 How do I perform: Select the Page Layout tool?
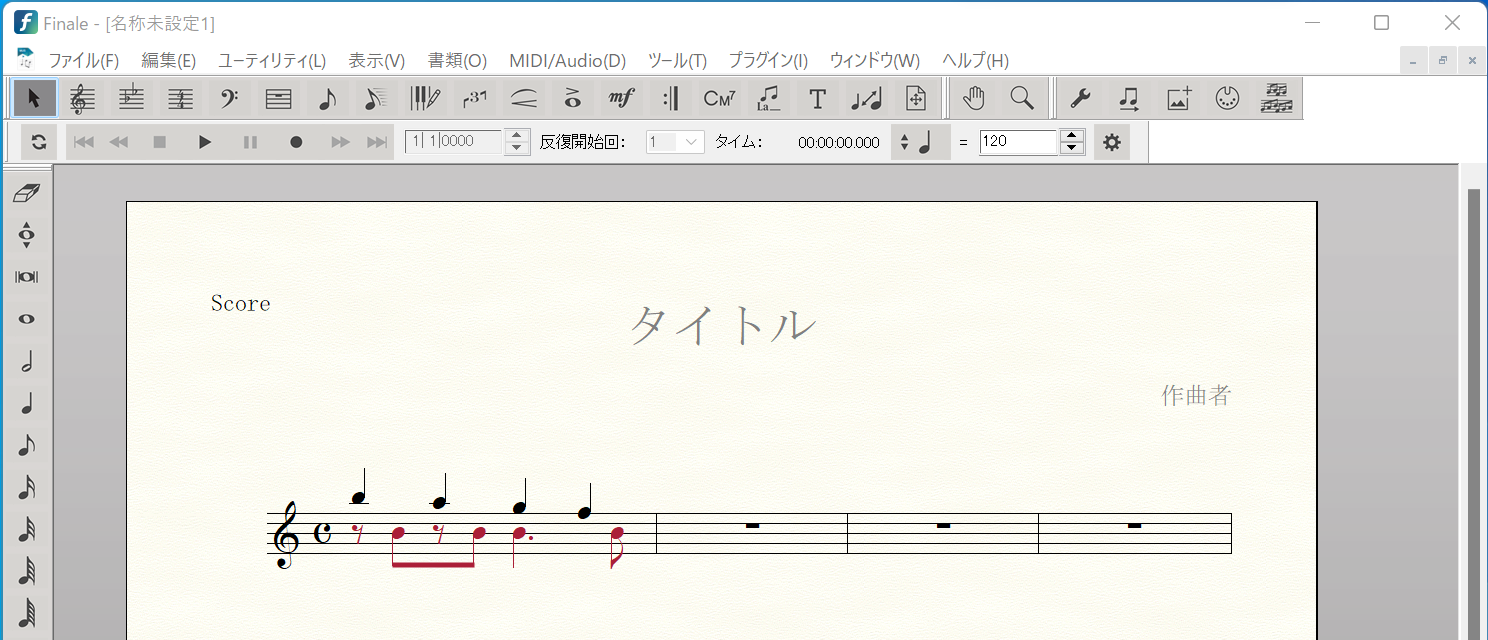tap(915, 98)
